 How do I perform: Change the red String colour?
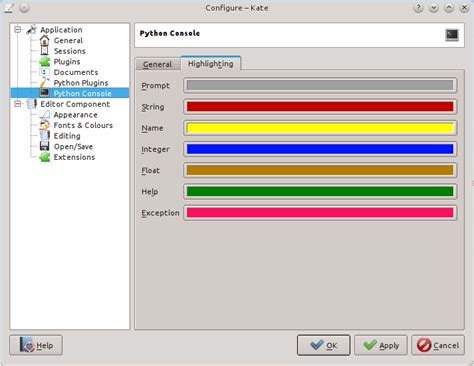(320, 107)
